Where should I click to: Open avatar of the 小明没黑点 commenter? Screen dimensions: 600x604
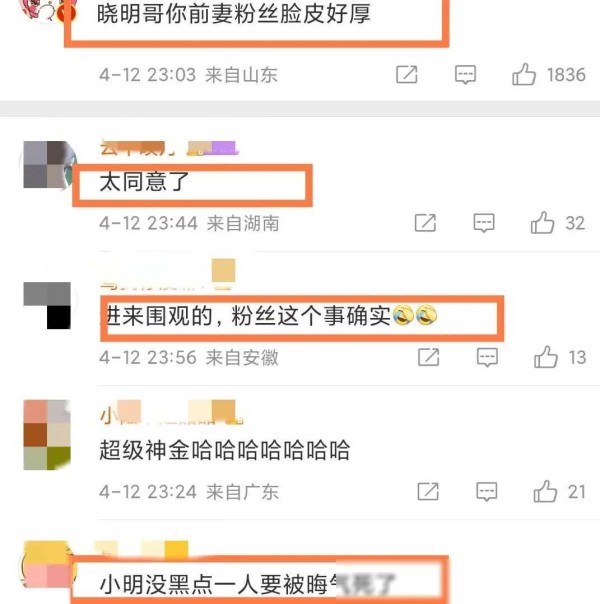pyautogui.click(x=47, y=565)
